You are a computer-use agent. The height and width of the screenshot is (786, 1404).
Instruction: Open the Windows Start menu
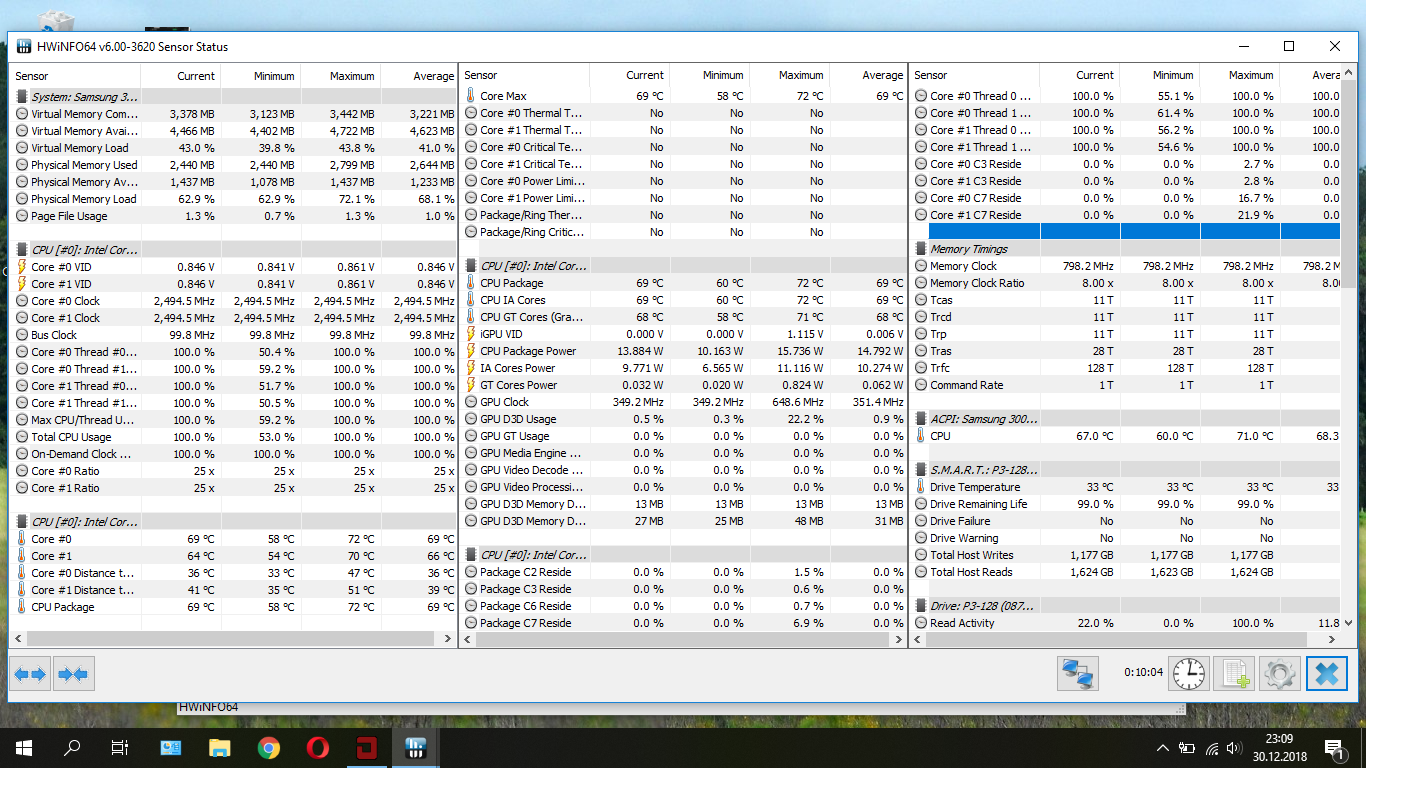pyautogui.click(x=24, y=748)
